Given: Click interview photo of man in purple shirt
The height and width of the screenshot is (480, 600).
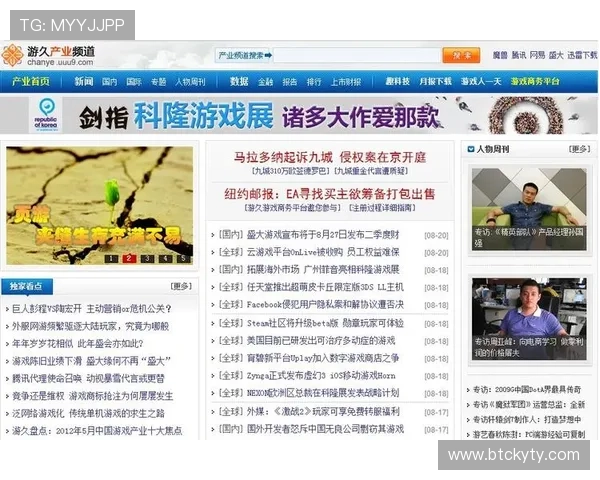Looking at the screenshot, I should tap(529, 319).
